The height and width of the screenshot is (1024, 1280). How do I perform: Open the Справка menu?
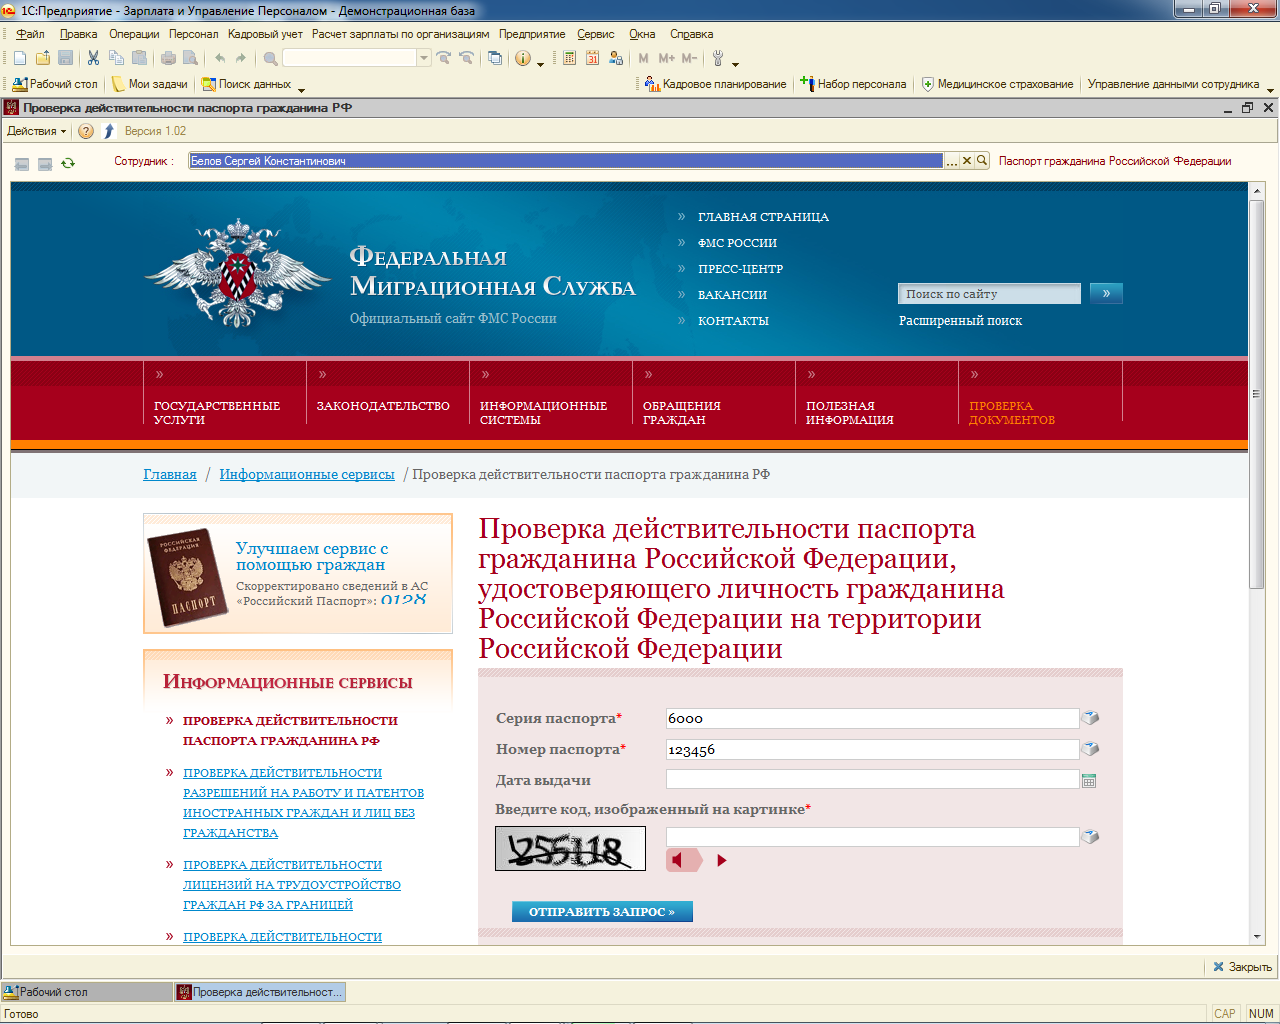pos(692,34)
